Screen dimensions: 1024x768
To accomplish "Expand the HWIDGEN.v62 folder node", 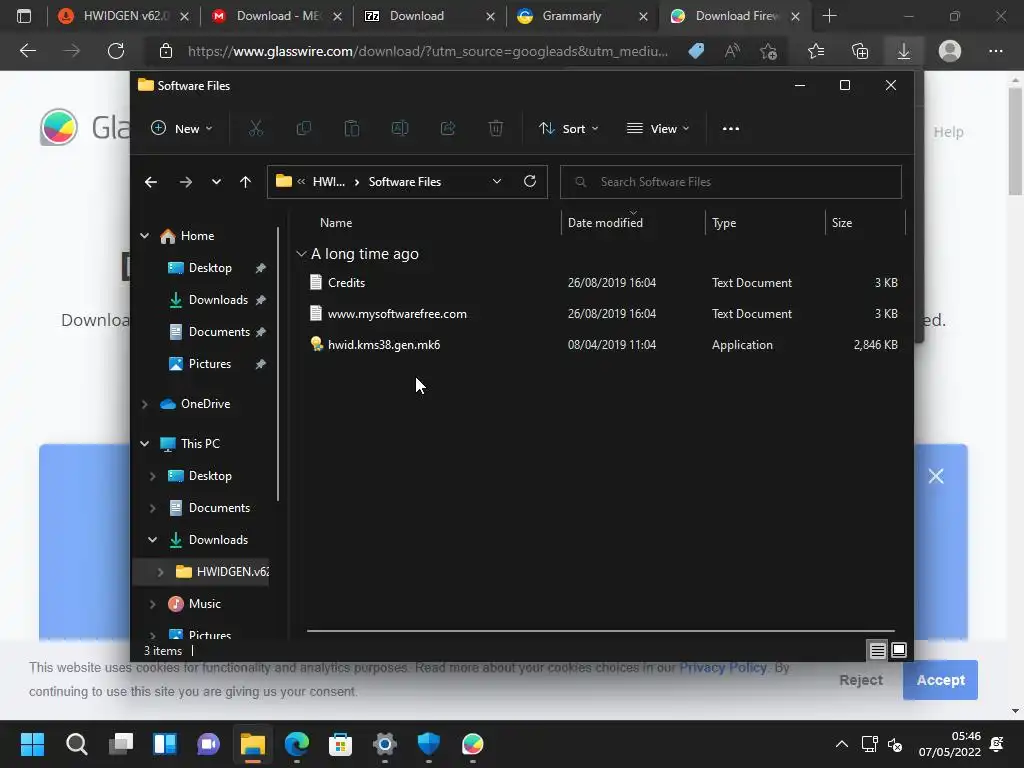I will [x=160, y=571].
